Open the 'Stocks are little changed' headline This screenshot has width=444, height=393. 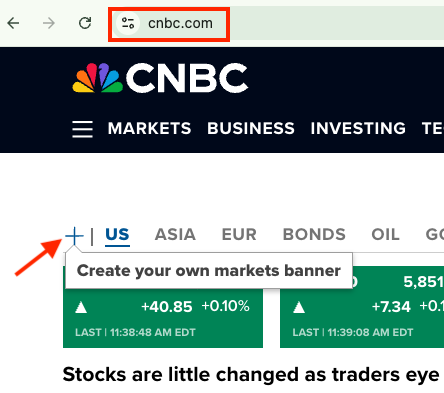point(251,375)
